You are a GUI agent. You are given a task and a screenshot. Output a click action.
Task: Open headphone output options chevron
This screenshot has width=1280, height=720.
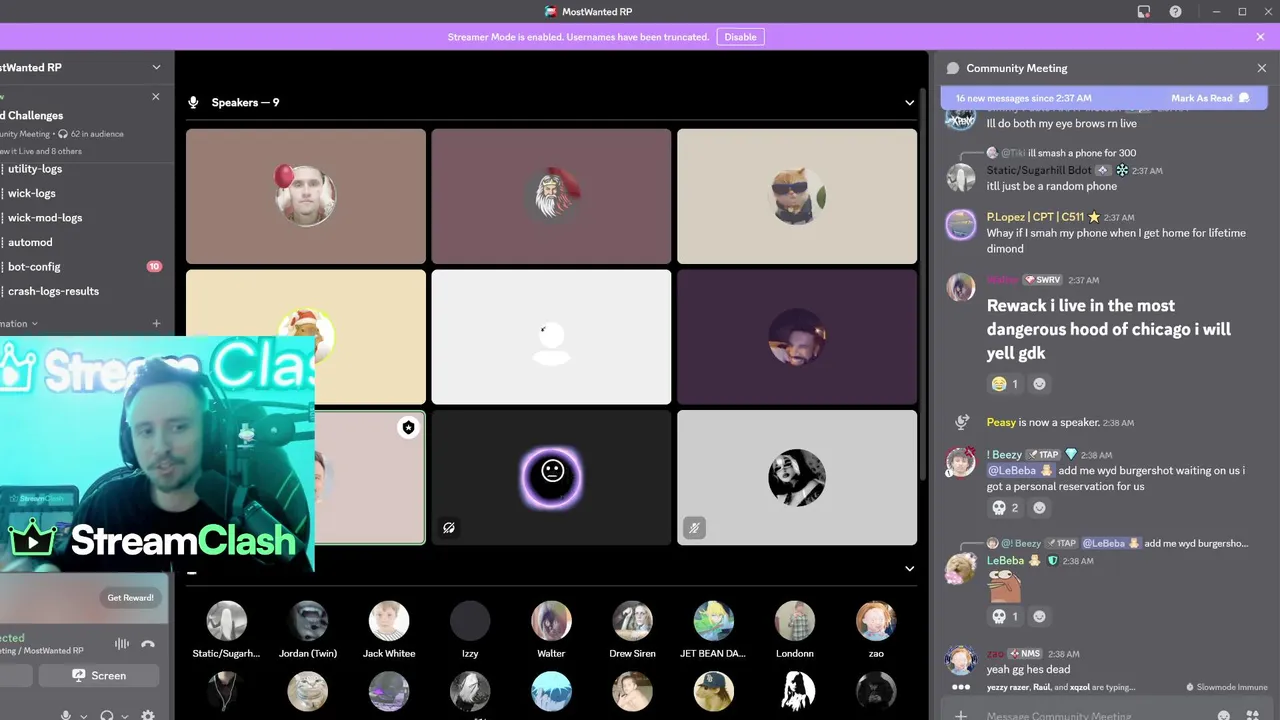tap(125, 716)
